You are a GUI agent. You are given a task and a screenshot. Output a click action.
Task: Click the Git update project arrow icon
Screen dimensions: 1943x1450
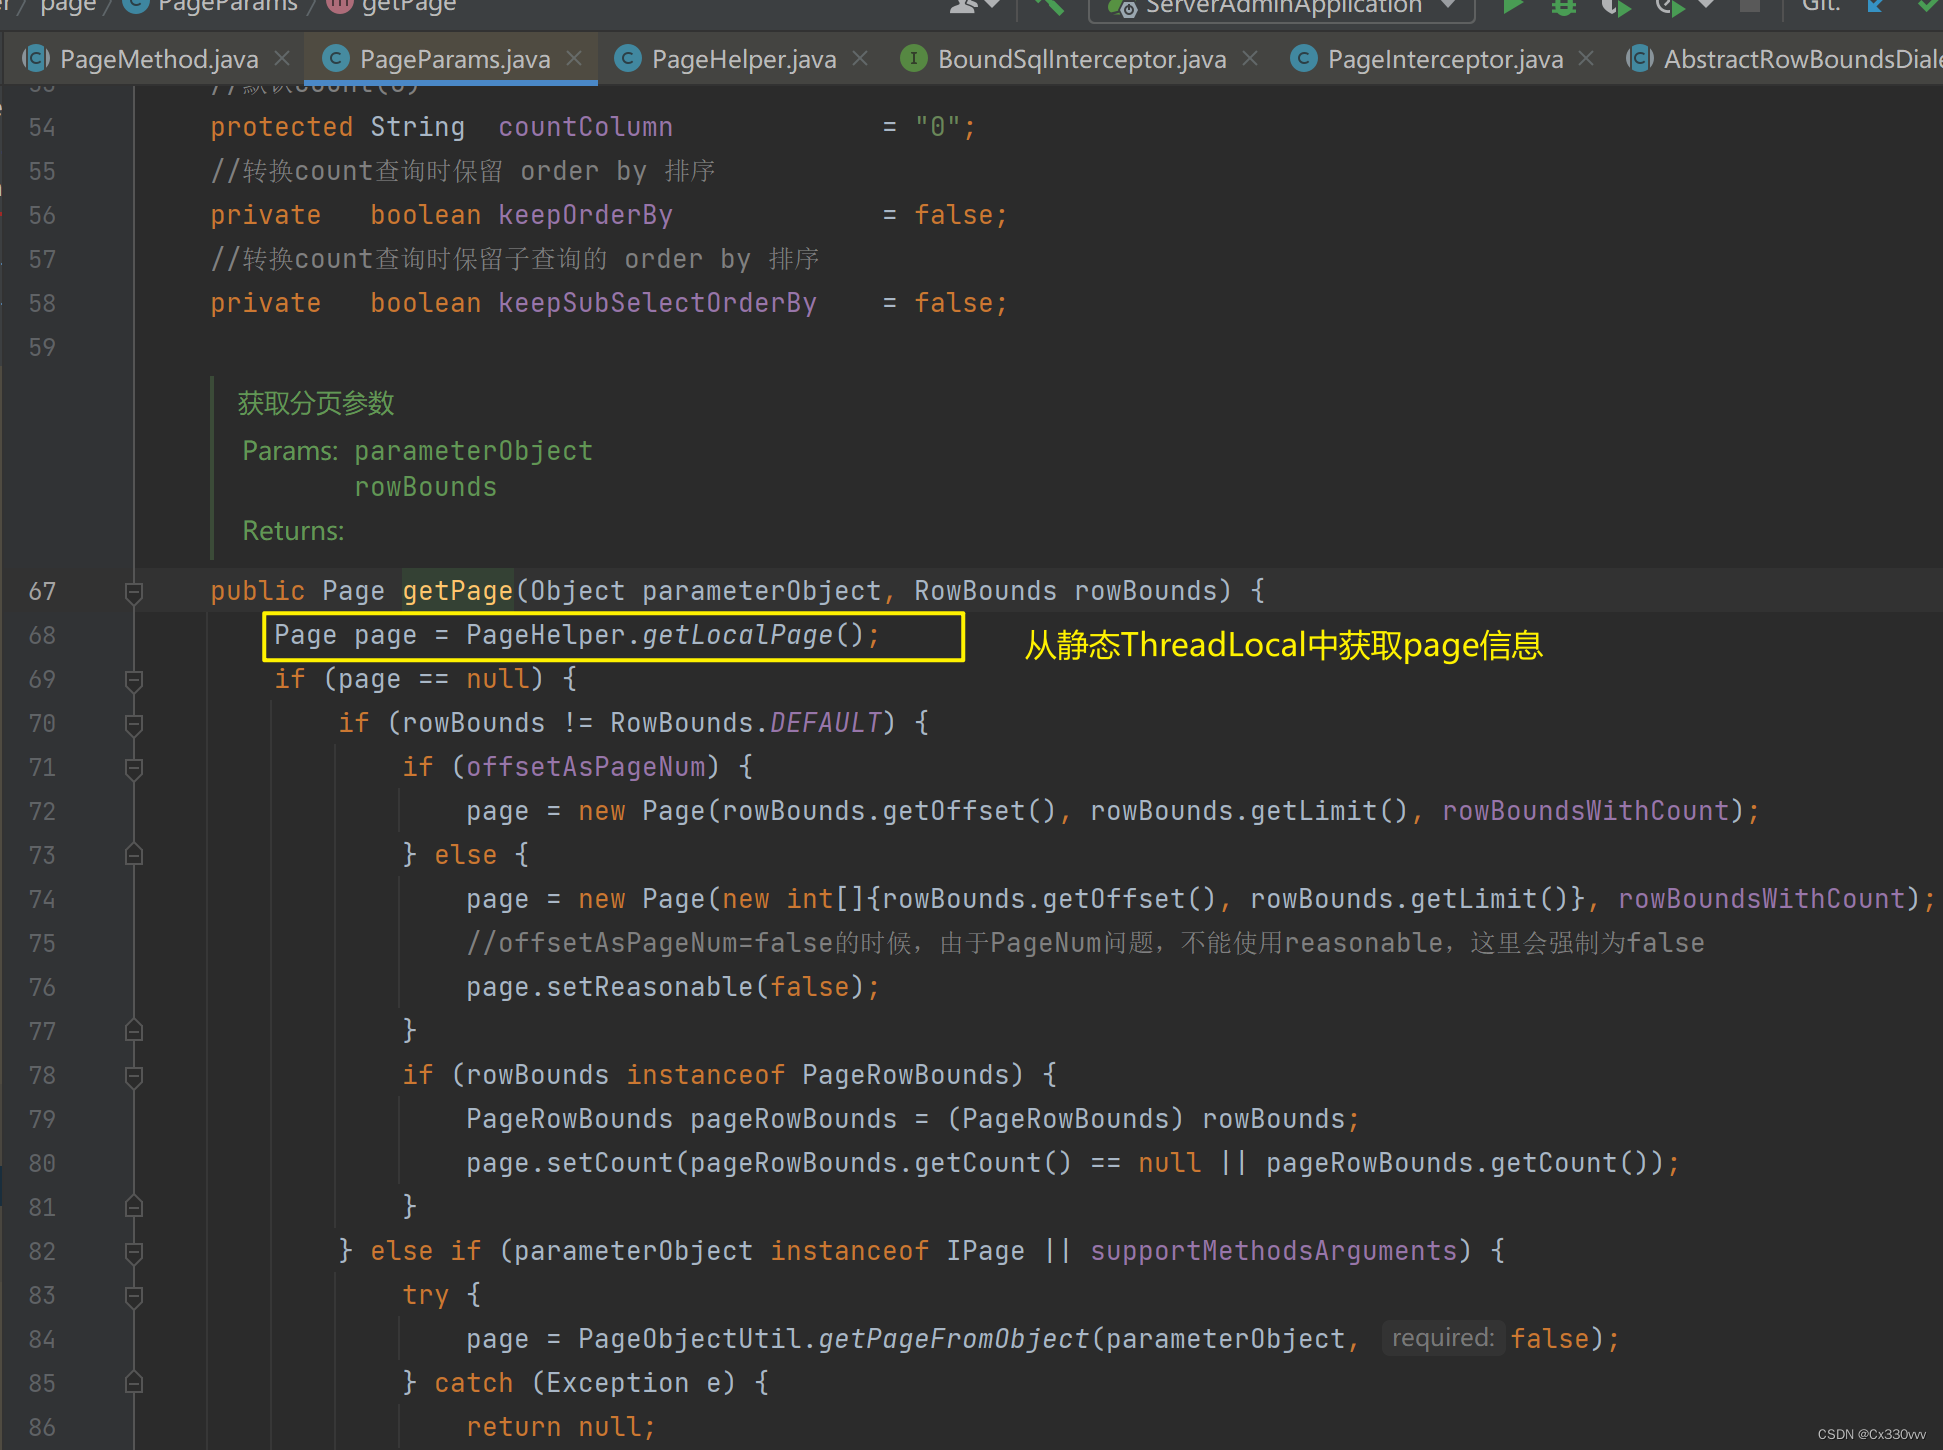tap(1875, 6)
